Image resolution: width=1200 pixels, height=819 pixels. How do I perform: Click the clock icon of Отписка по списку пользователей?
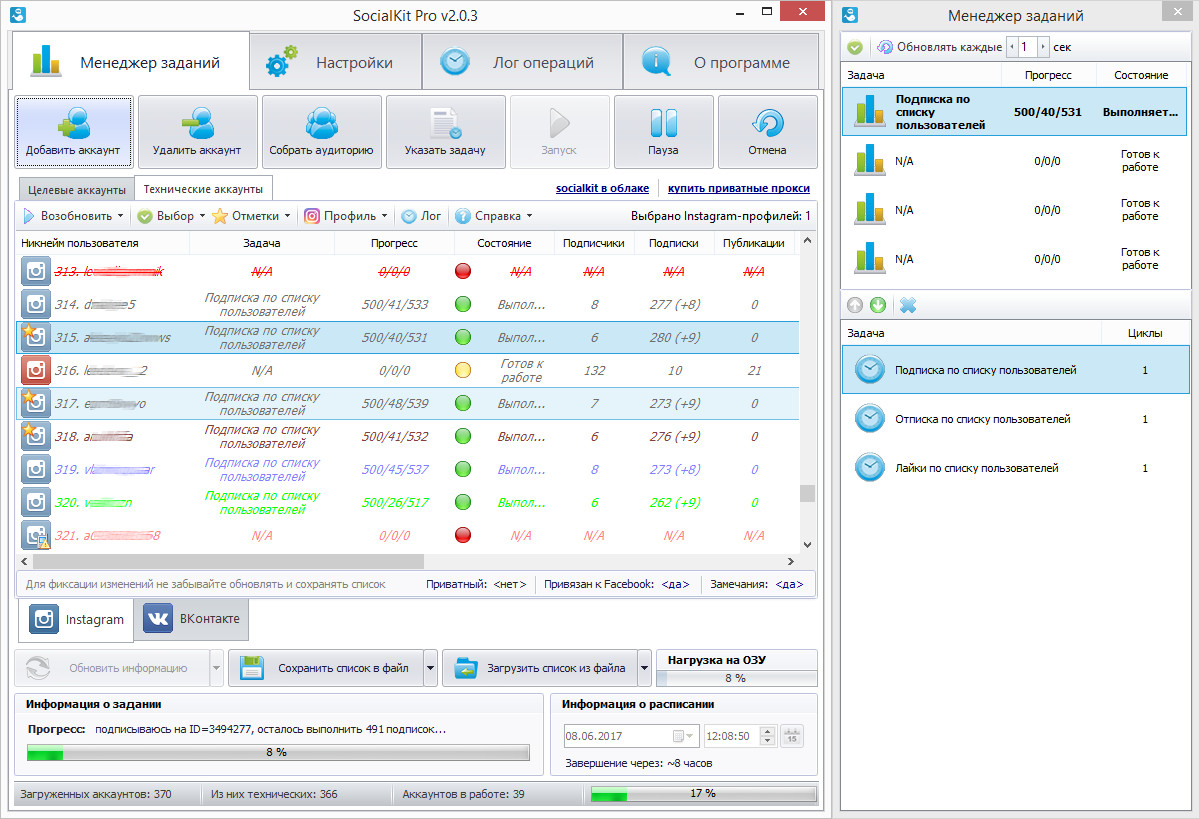tap(870, 419)
